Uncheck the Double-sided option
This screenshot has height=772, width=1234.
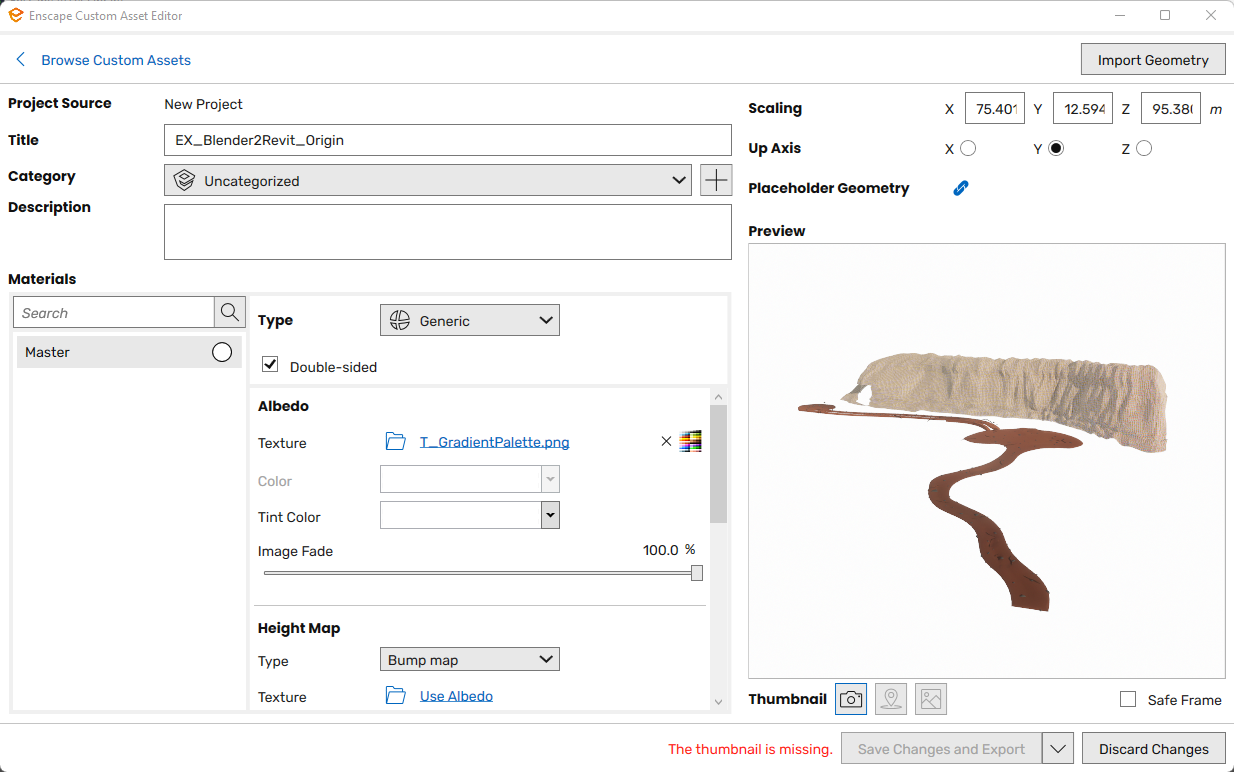click(x=270, y=364)
